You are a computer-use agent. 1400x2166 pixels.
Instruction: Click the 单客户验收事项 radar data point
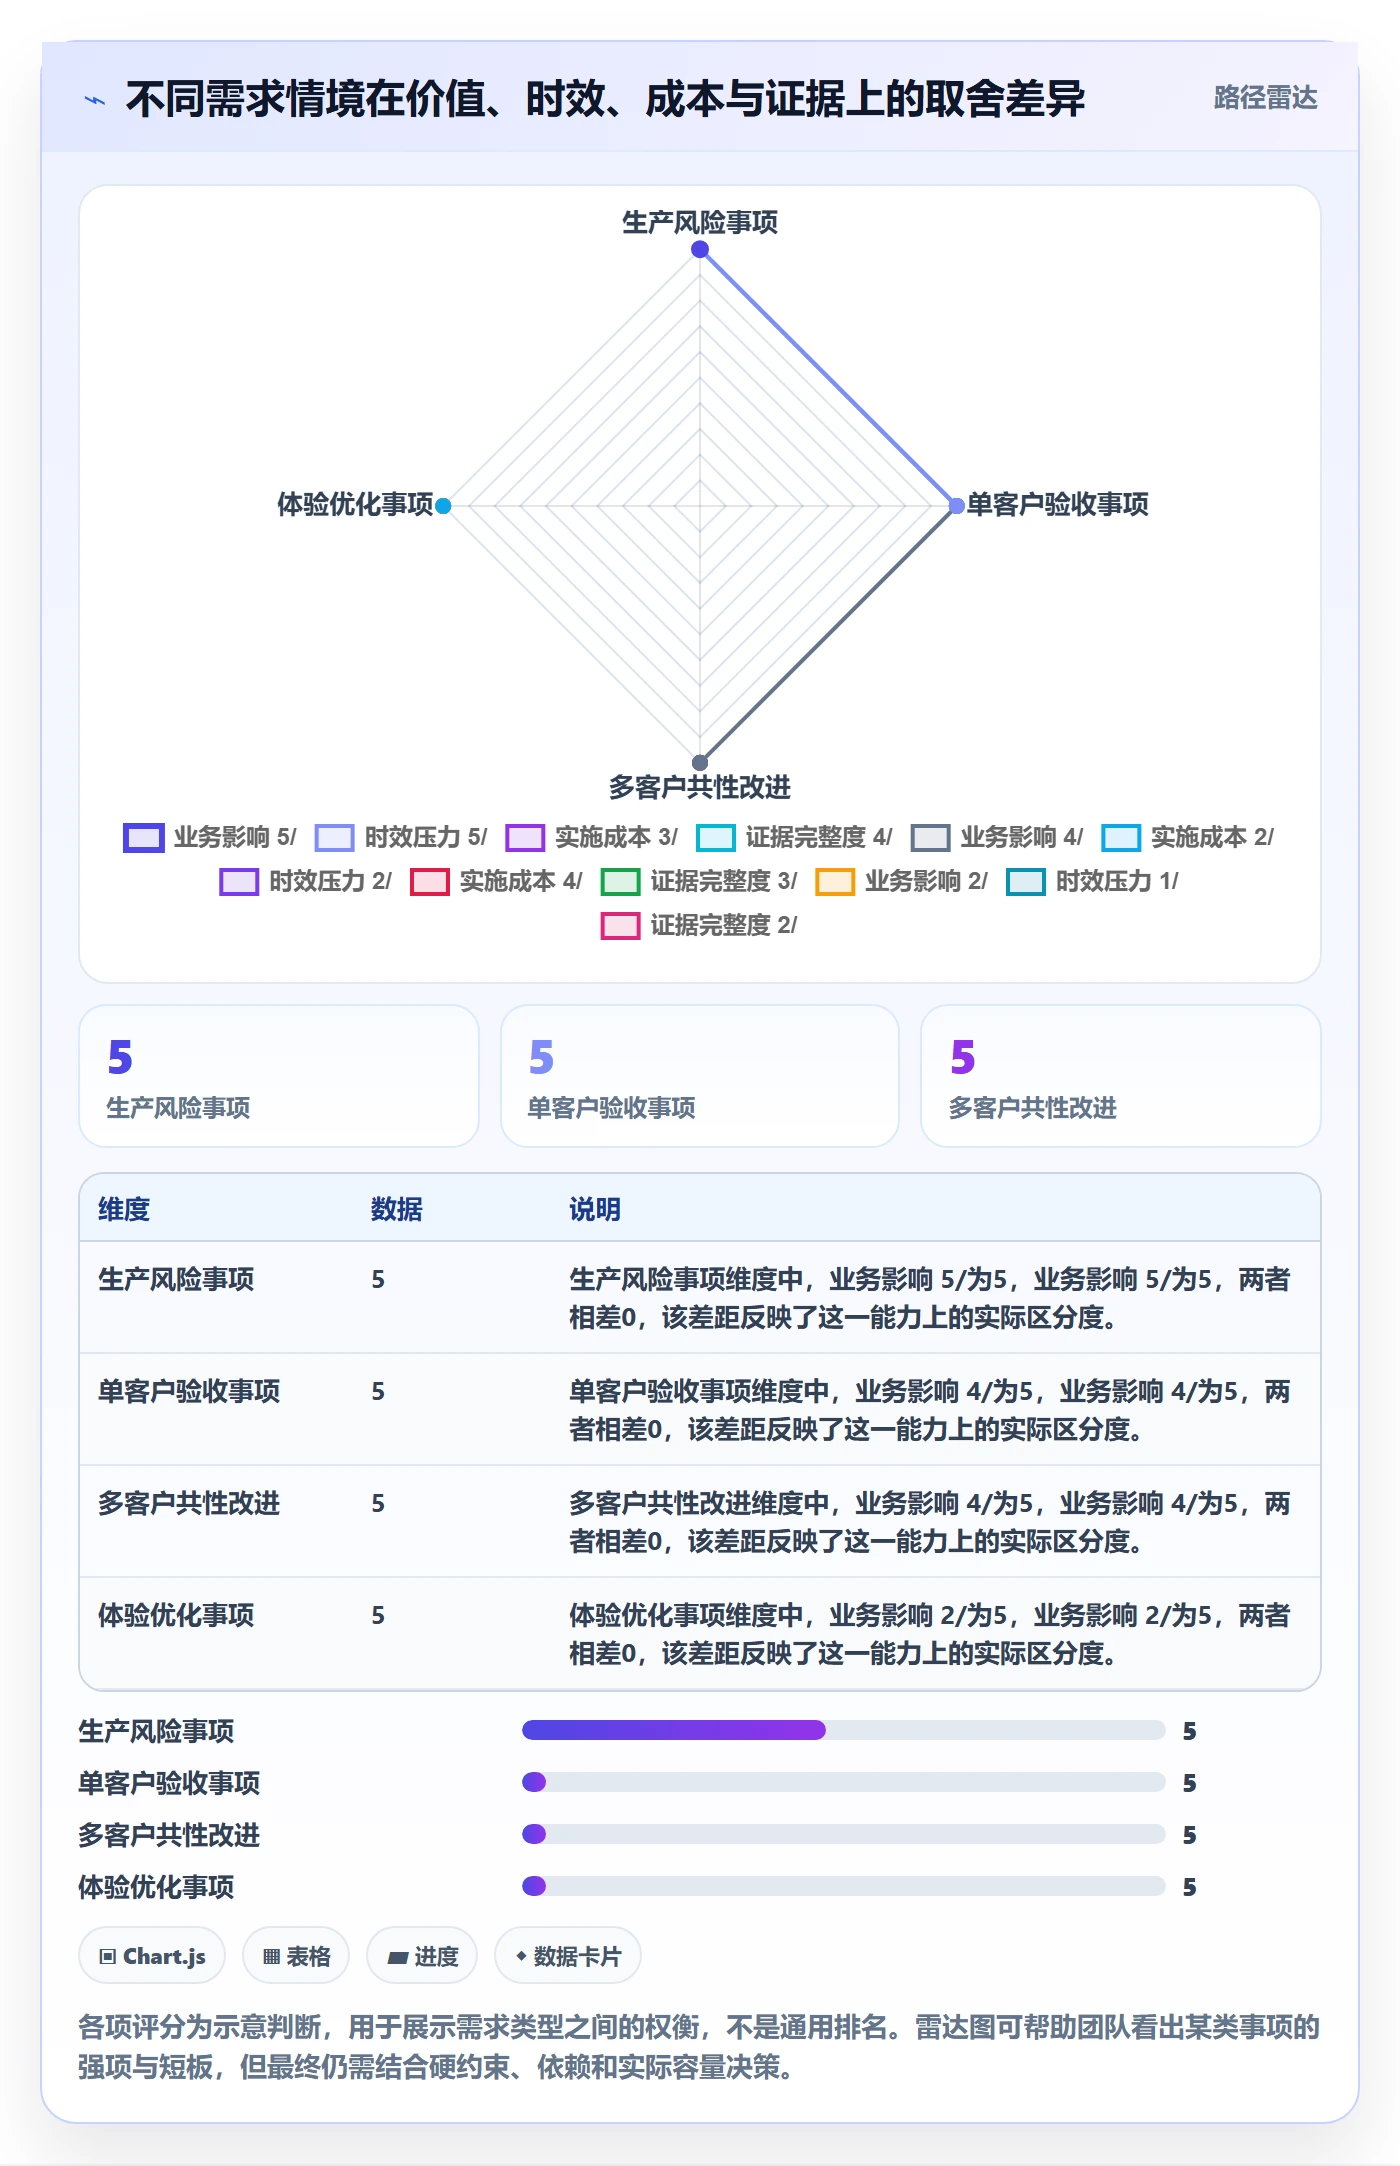coord(956,506)
